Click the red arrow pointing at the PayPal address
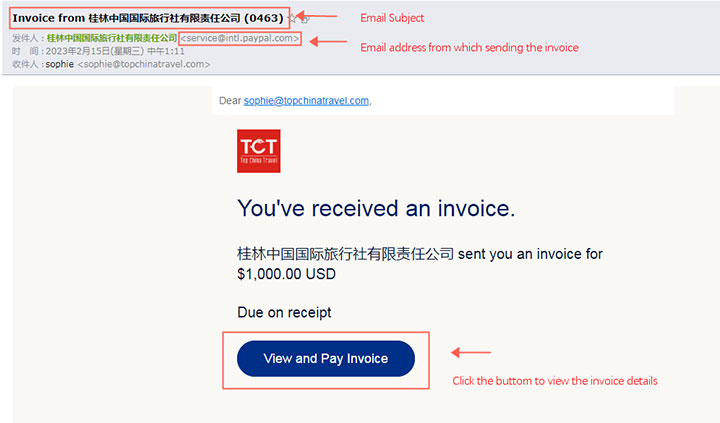The image size is (720, 423). tap(328, 42)
